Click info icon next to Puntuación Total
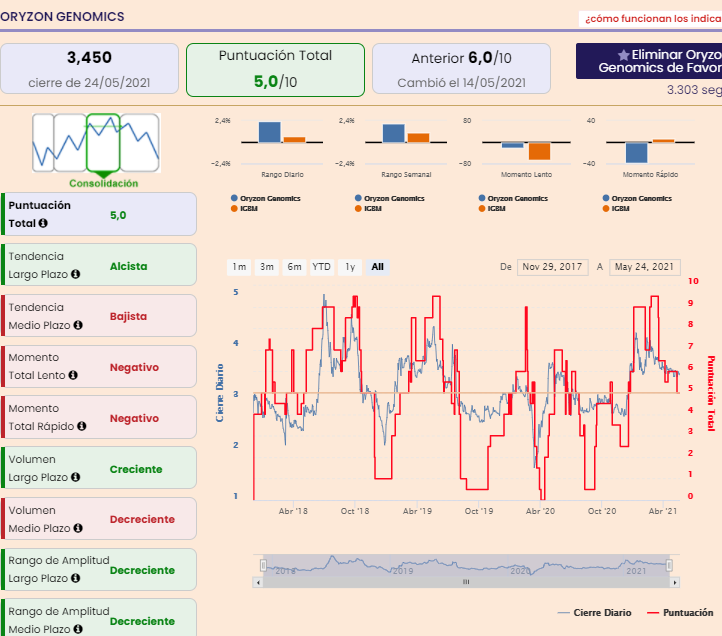The height and width of the screenshot is (636, 722). [43, 223]
